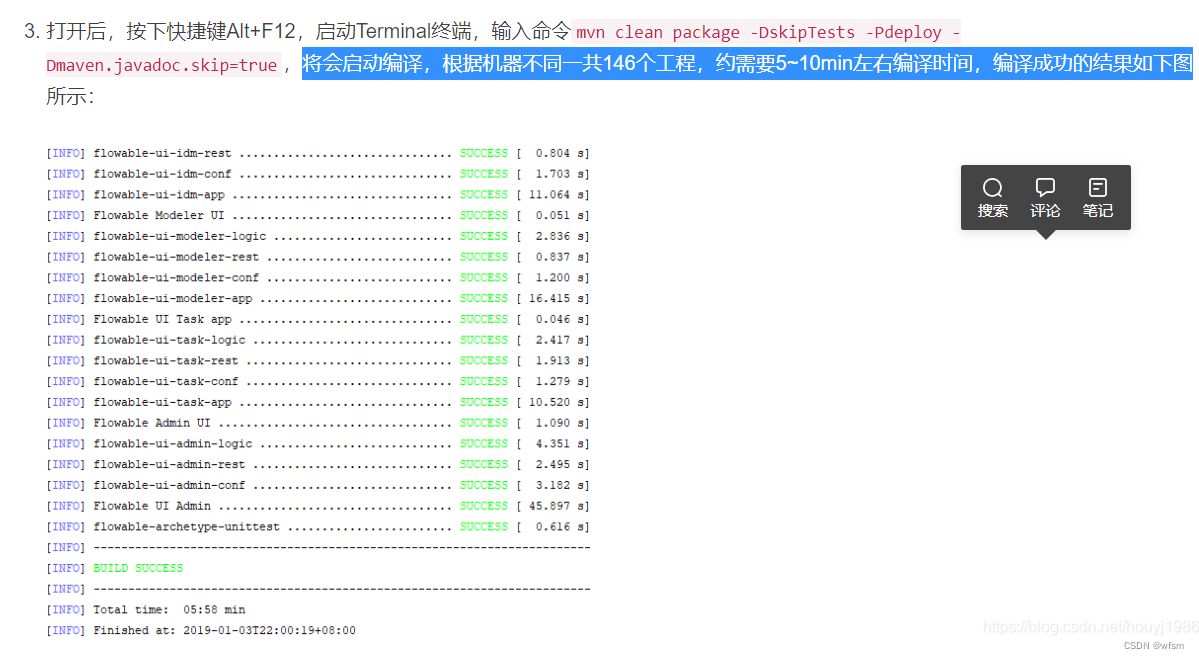Click the text 所示： below the command
Screen dimensions: 1199x659
70,96
